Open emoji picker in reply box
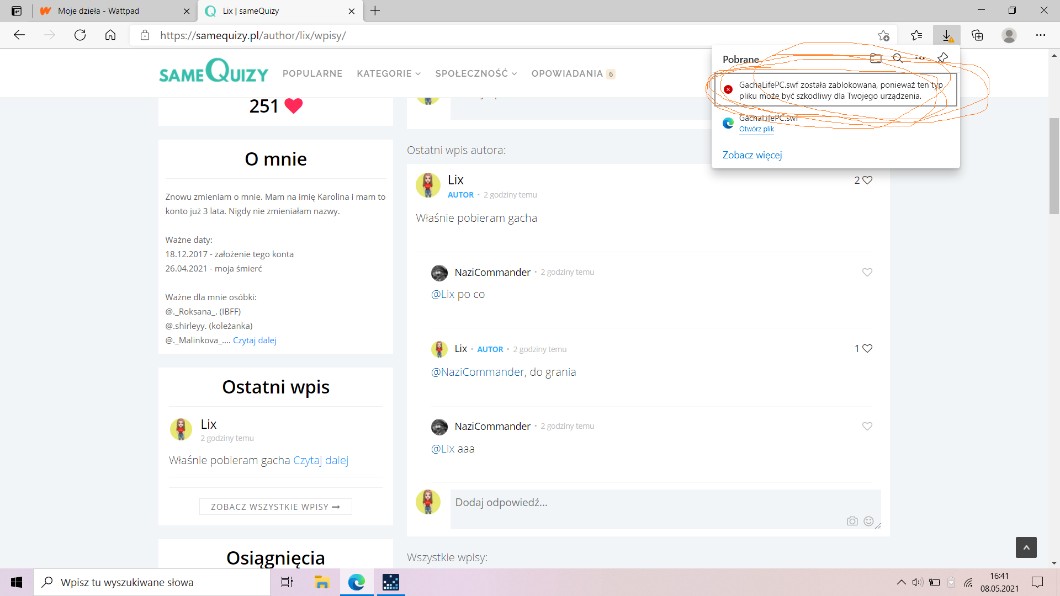This screenshot has height=596, width=1060. (x=868, y=521)
